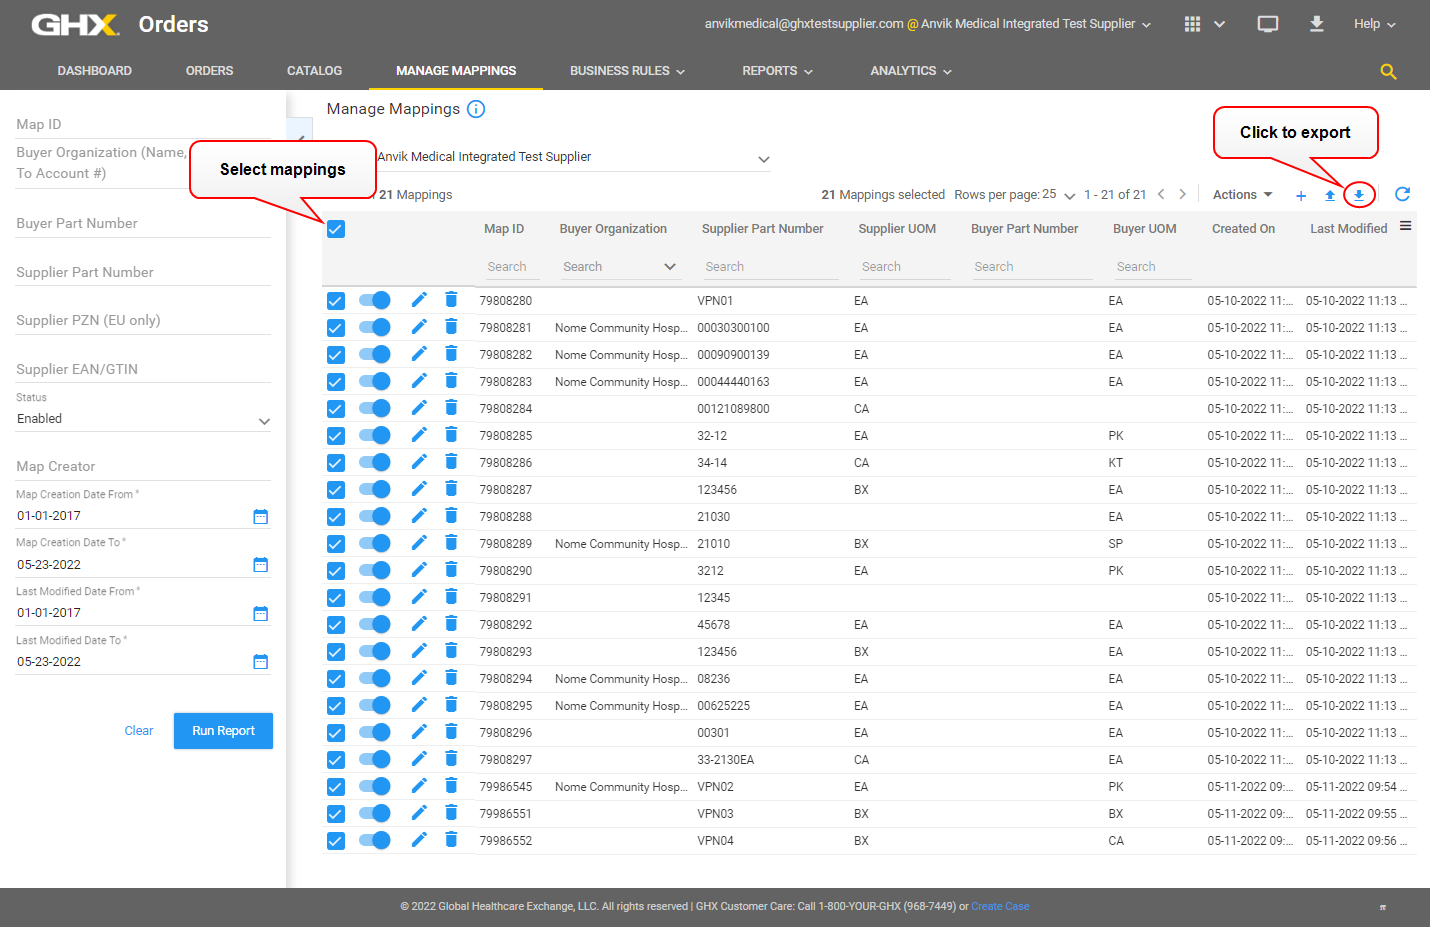Click the monitor icon in the header
The width and height of the screenshot is (1430, 927).
(x=1268, y=24)
